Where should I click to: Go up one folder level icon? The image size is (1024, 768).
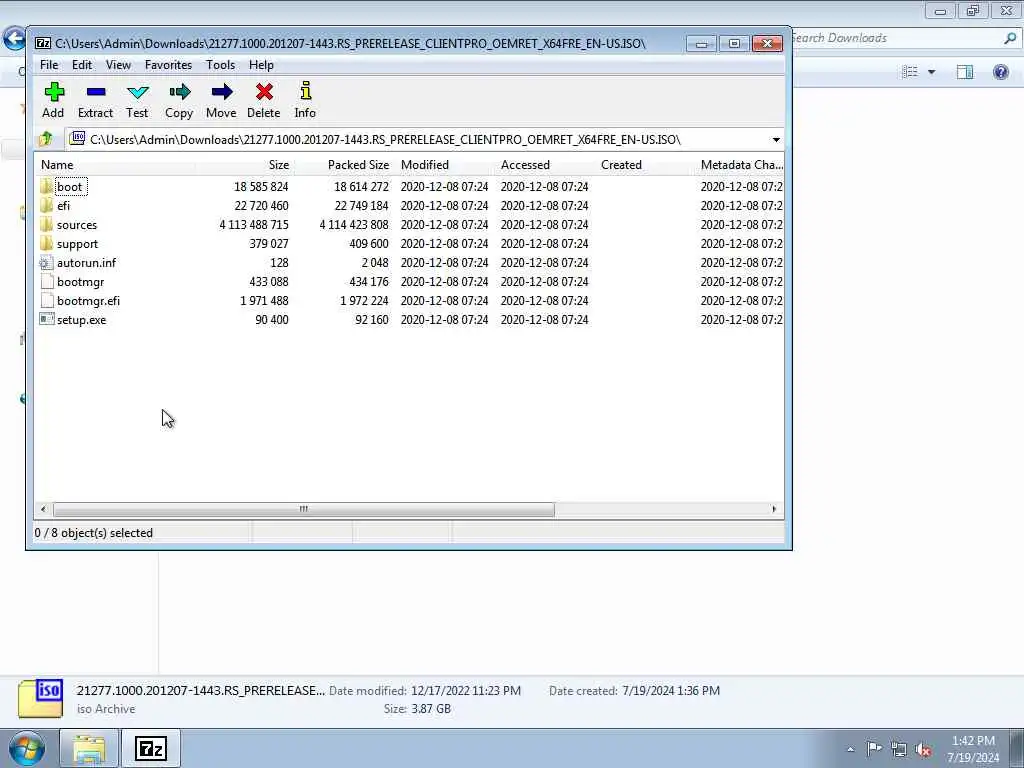click(46, 139)
